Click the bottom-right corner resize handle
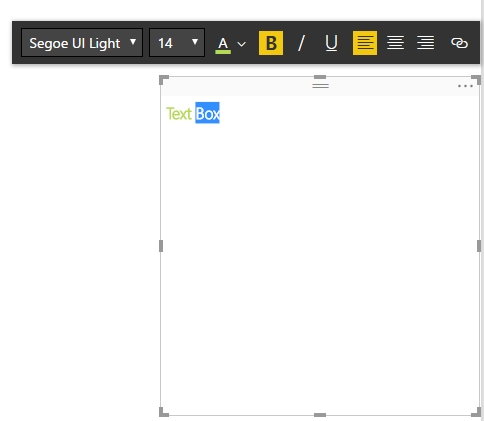 click(476, 412)
